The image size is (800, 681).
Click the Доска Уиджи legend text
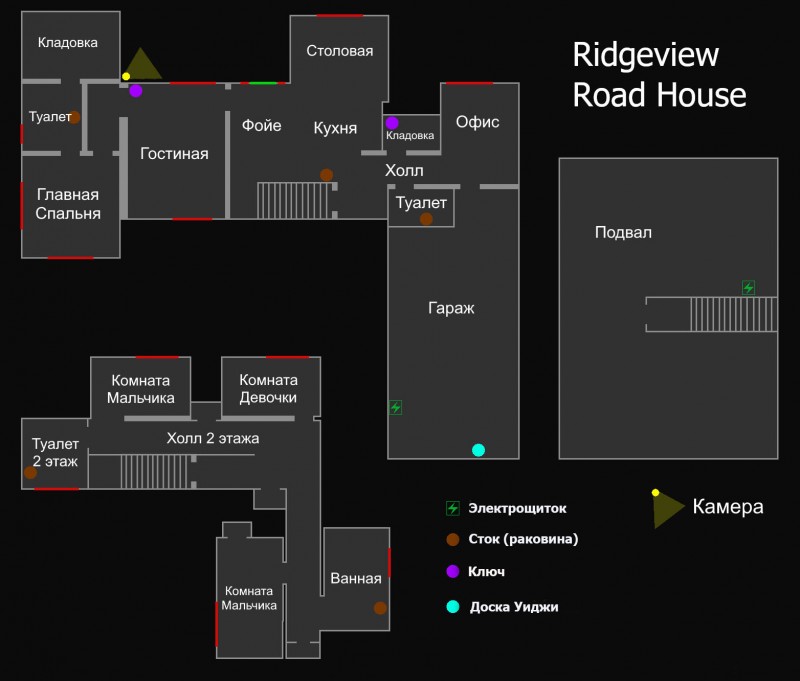[514, 607]
